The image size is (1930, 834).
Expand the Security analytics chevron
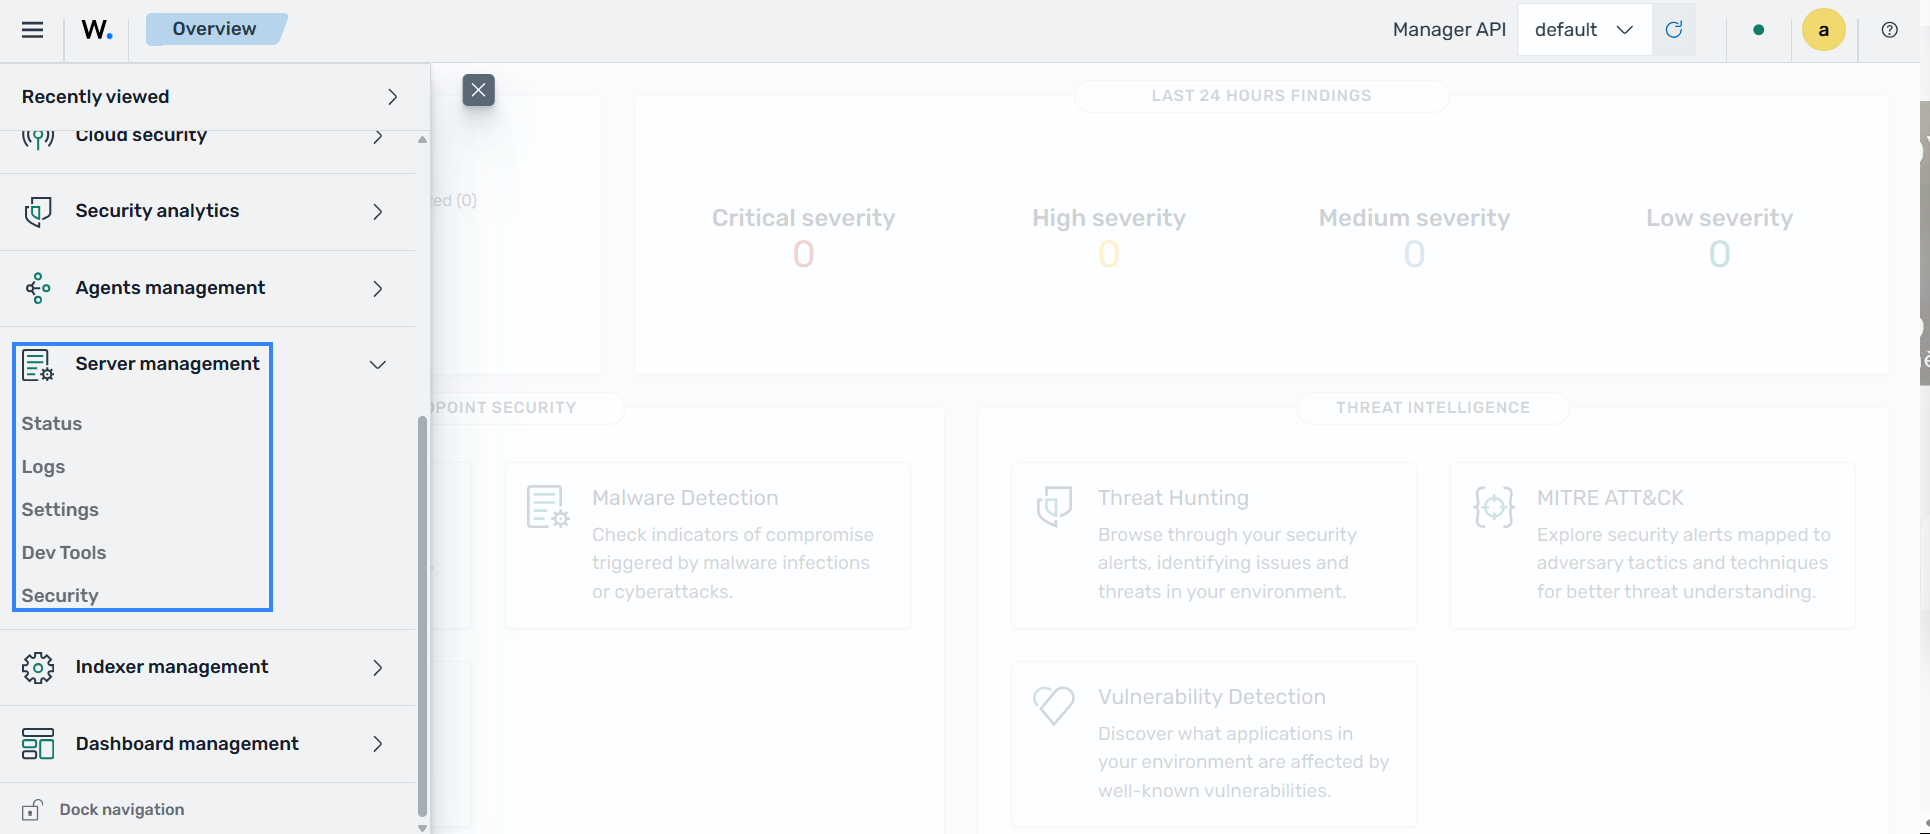click(x=378, y=212)
